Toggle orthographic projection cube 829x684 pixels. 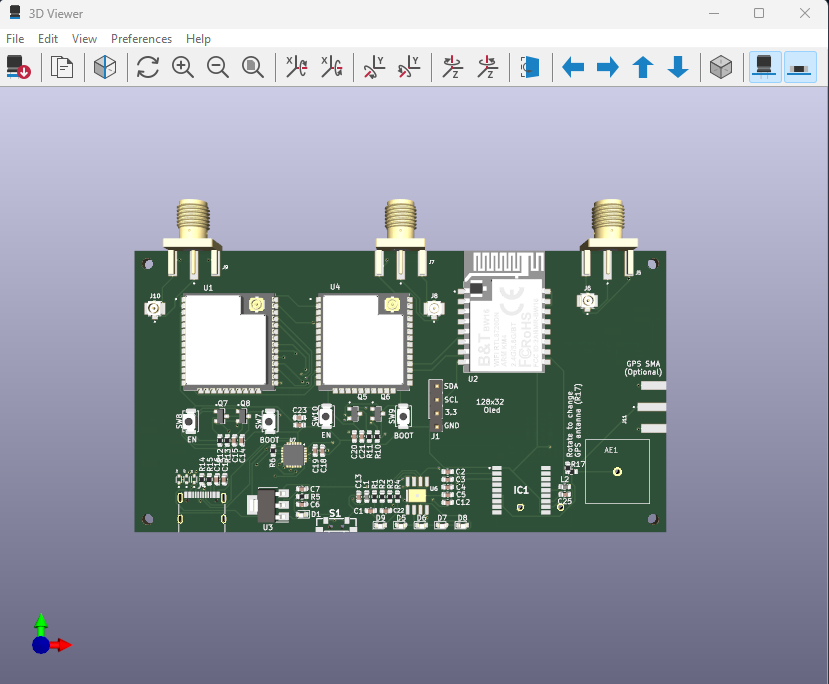720,67
